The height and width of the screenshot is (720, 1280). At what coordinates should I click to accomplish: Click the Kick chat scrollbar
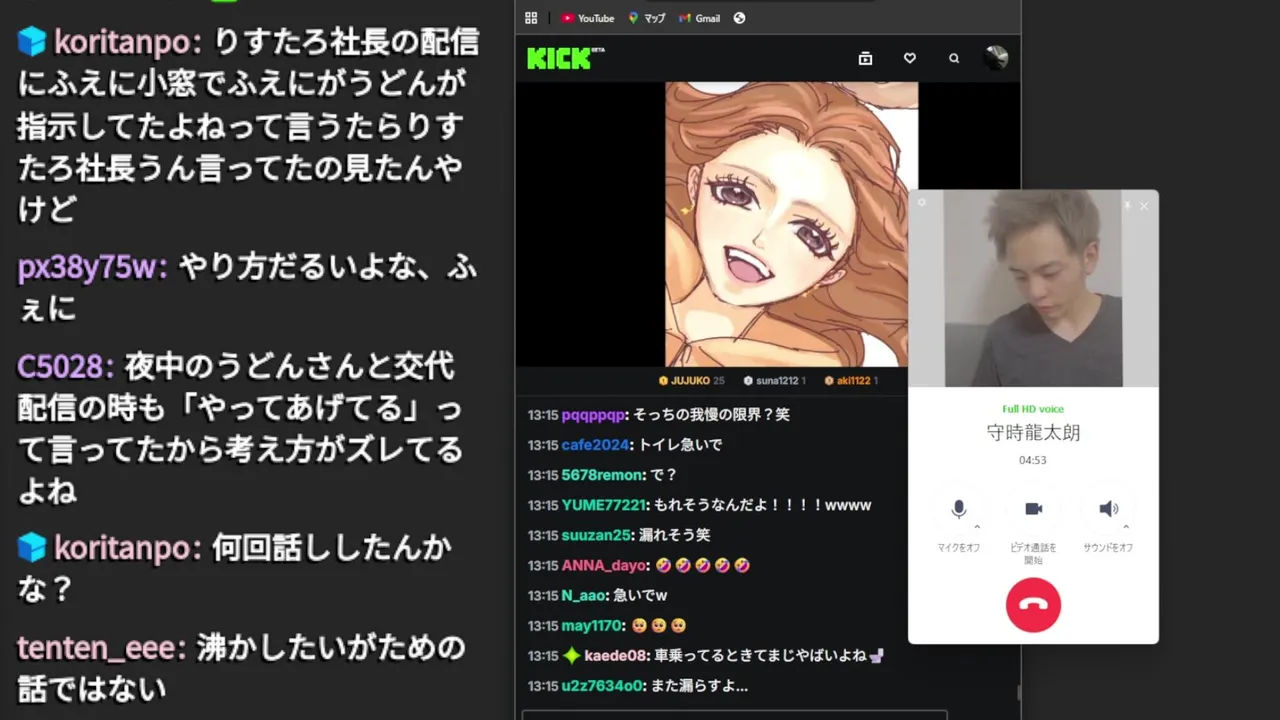[1018, 693]
